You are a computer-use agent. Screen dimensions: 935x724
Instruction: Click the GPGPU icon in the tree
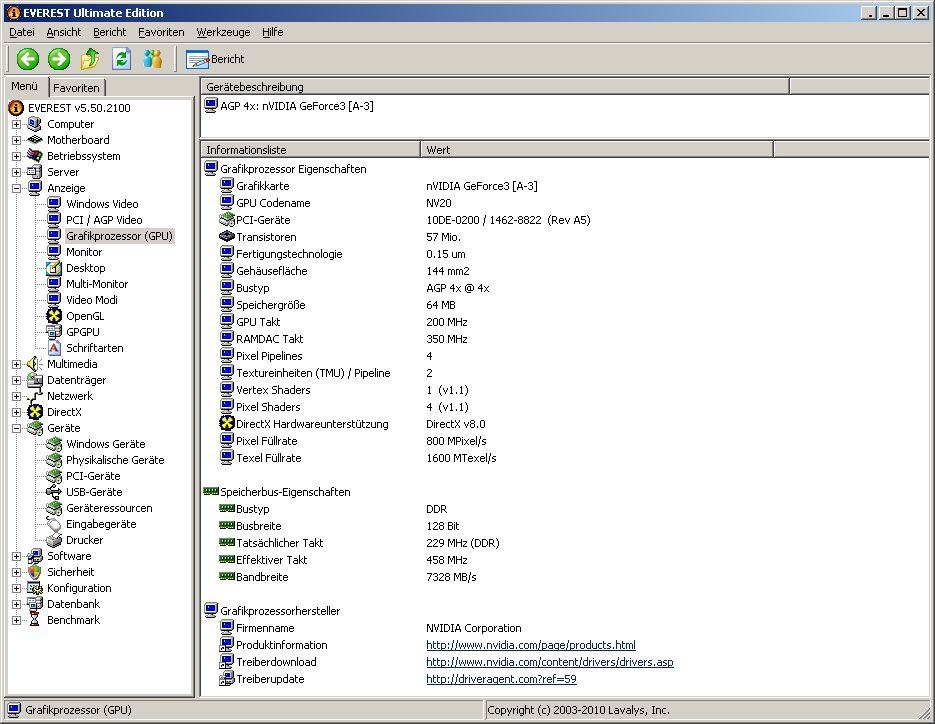click(x=54, y=332)
